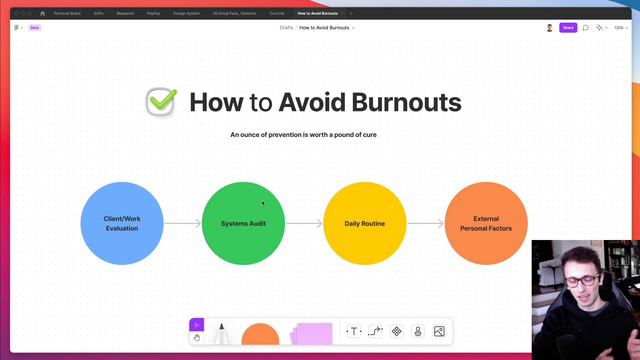Viewport: 640px width, 360px height.
Task: Switch to the 3D Emoji Pack, Gestures tab
Action: coord(235,13)
